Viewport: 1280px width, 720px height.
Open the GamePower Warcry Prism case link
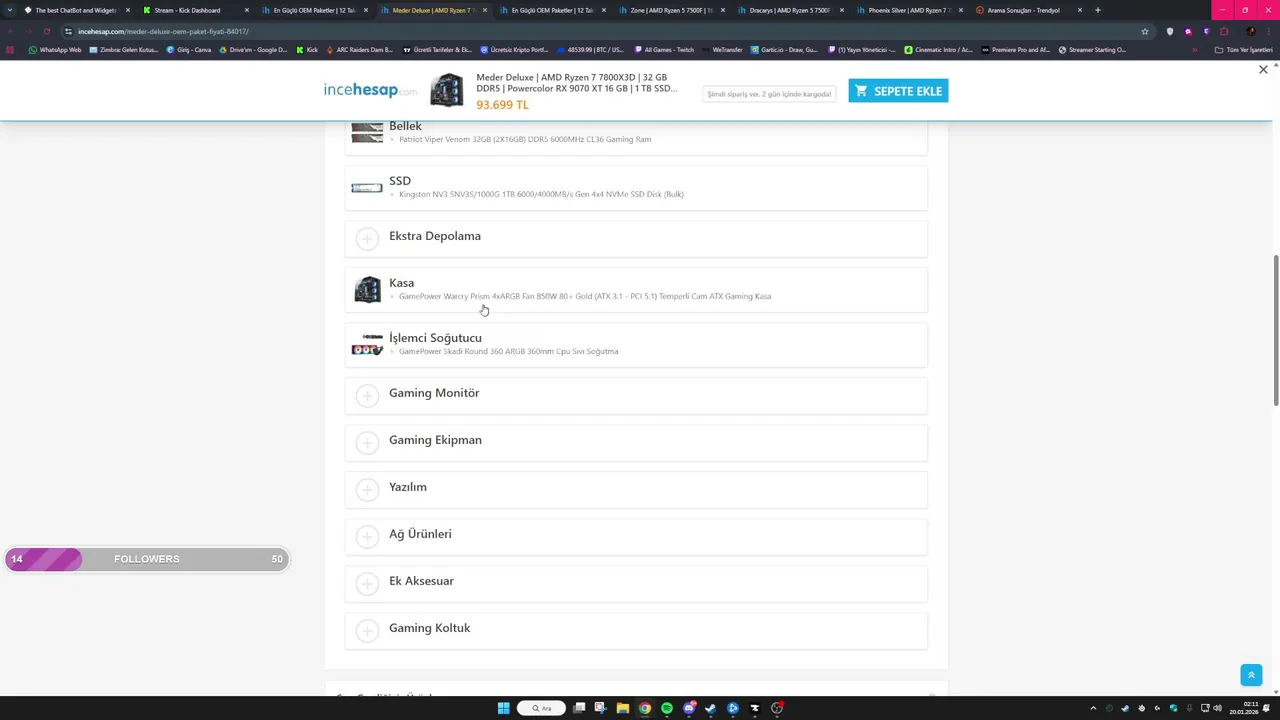pyautogui.click(x=585, y=296)
